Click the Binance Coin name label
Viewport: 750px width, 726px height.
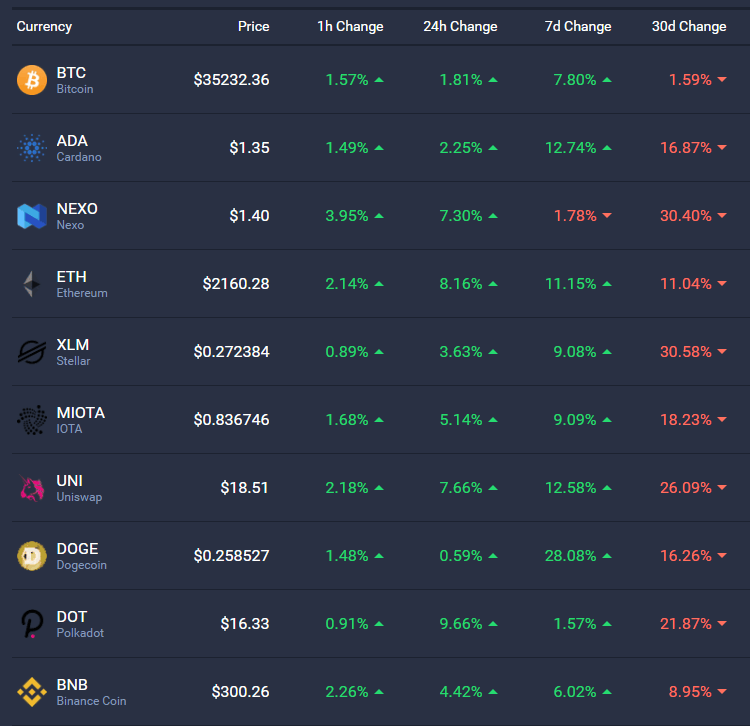point(91,701)
